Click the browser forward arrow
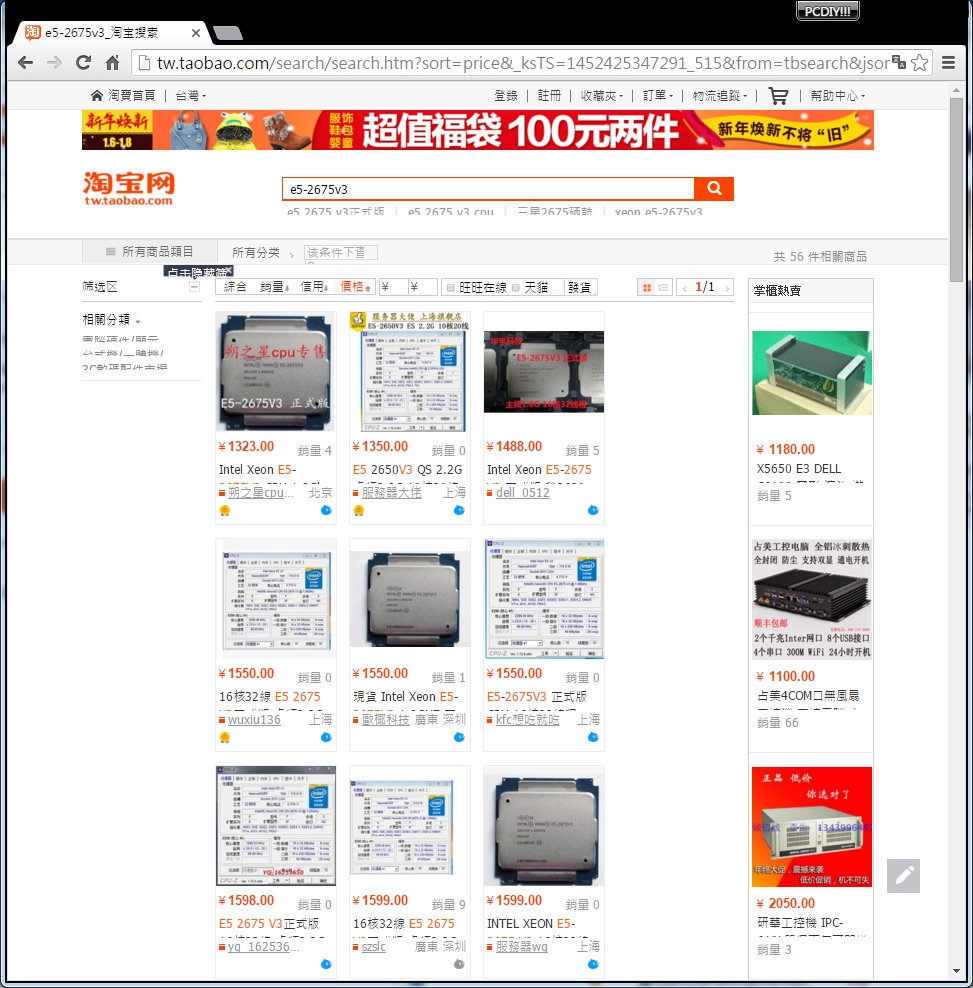The image size is (973, 988). pos(55,62)
